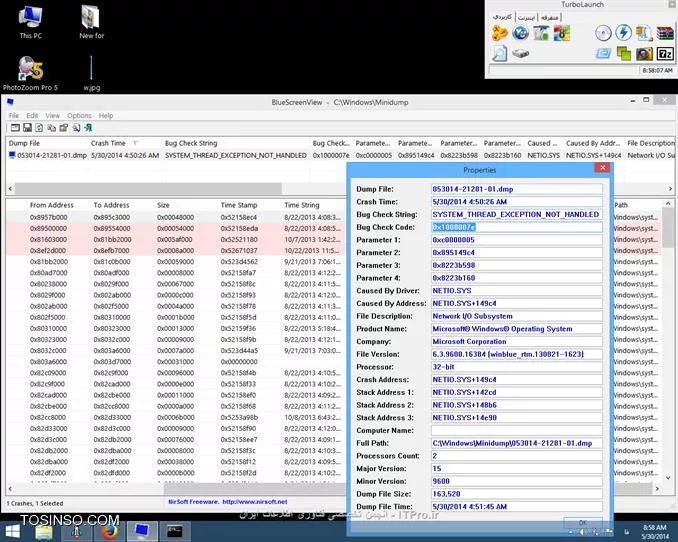Click the Exit toolbar icon
Image resolution: width=678 pixels, height=542 pixels.
click(88, 128)
